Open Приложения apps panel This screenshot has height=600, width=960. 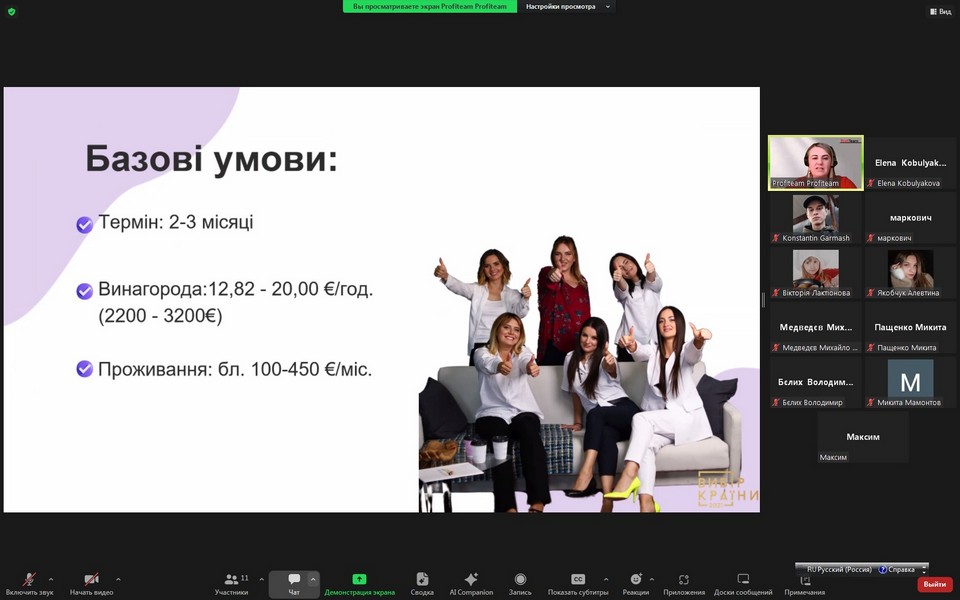click(684, 583)
